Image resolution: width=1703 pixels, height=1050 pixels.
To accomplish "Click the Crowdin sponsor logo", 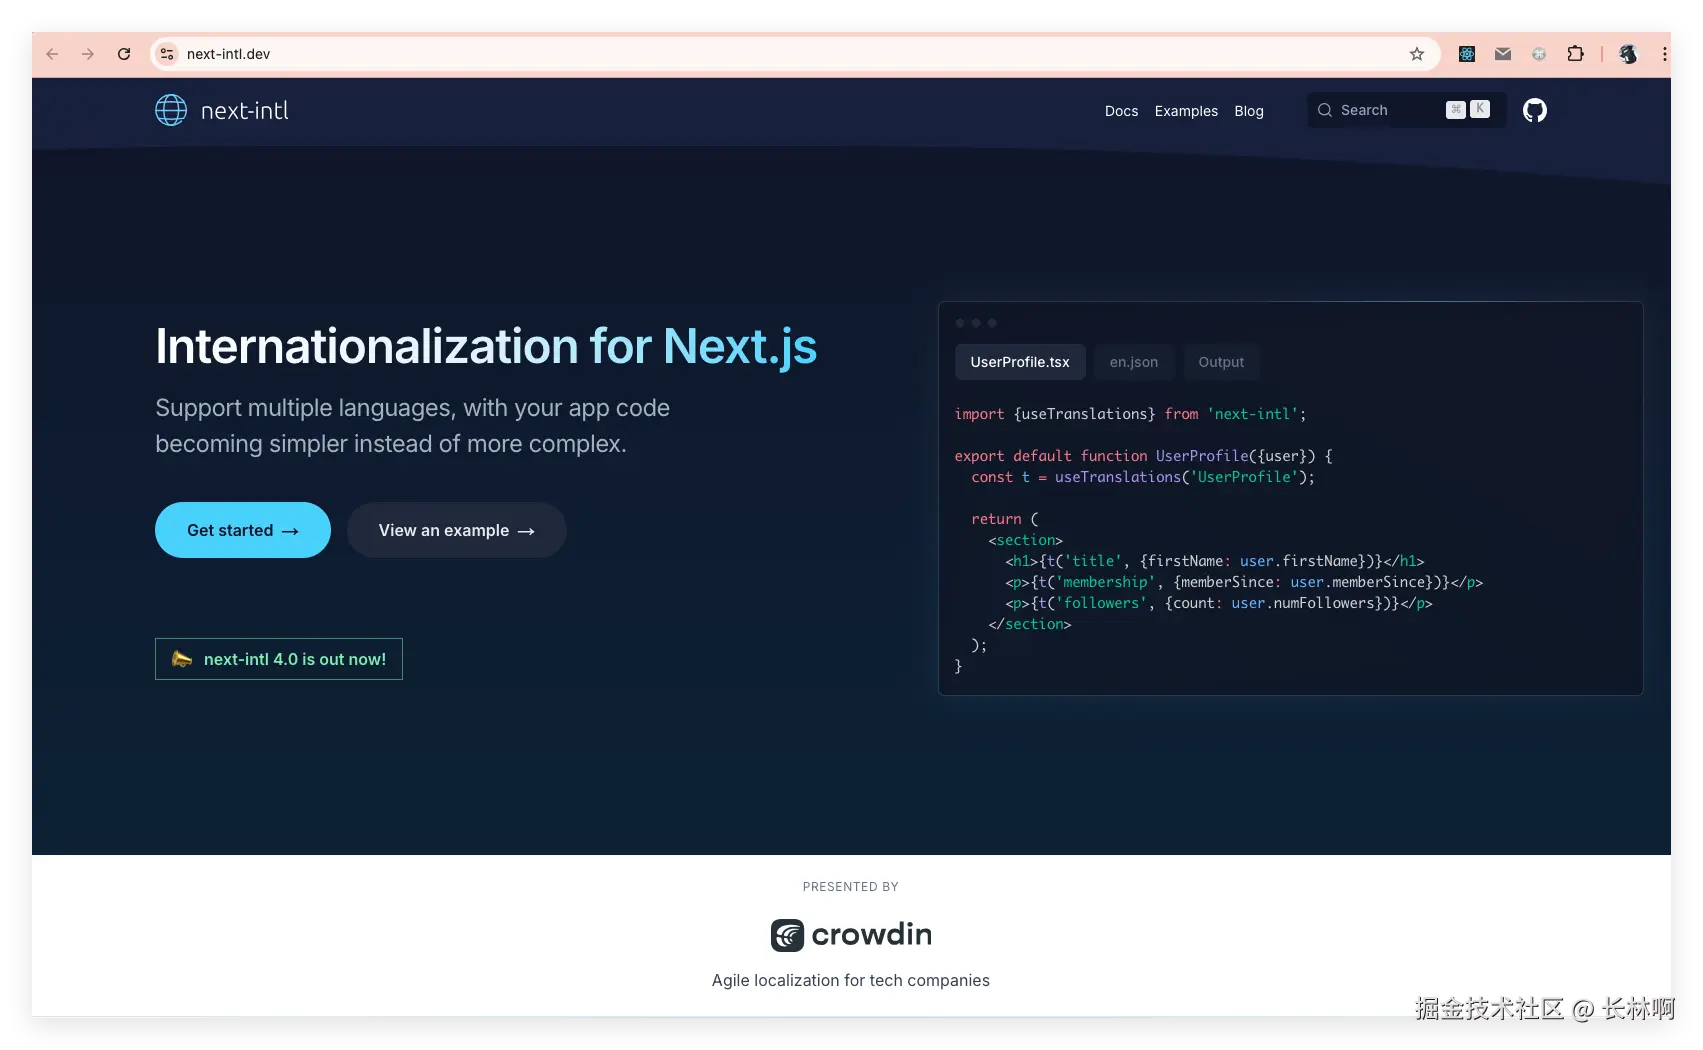I will [851, 935].
